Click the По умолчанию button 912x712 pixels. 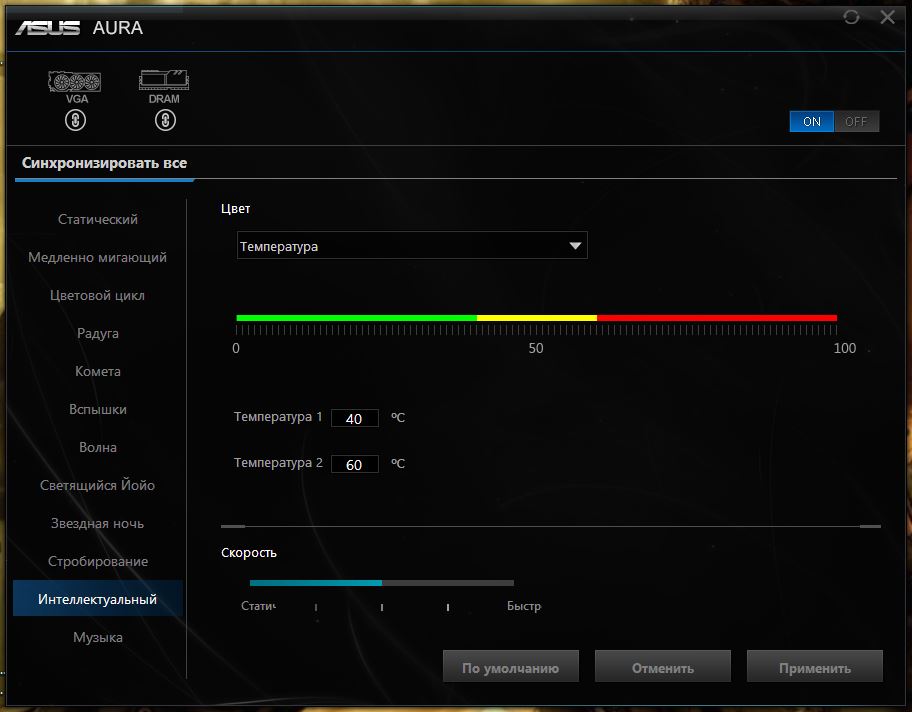[x=511, y=667]
